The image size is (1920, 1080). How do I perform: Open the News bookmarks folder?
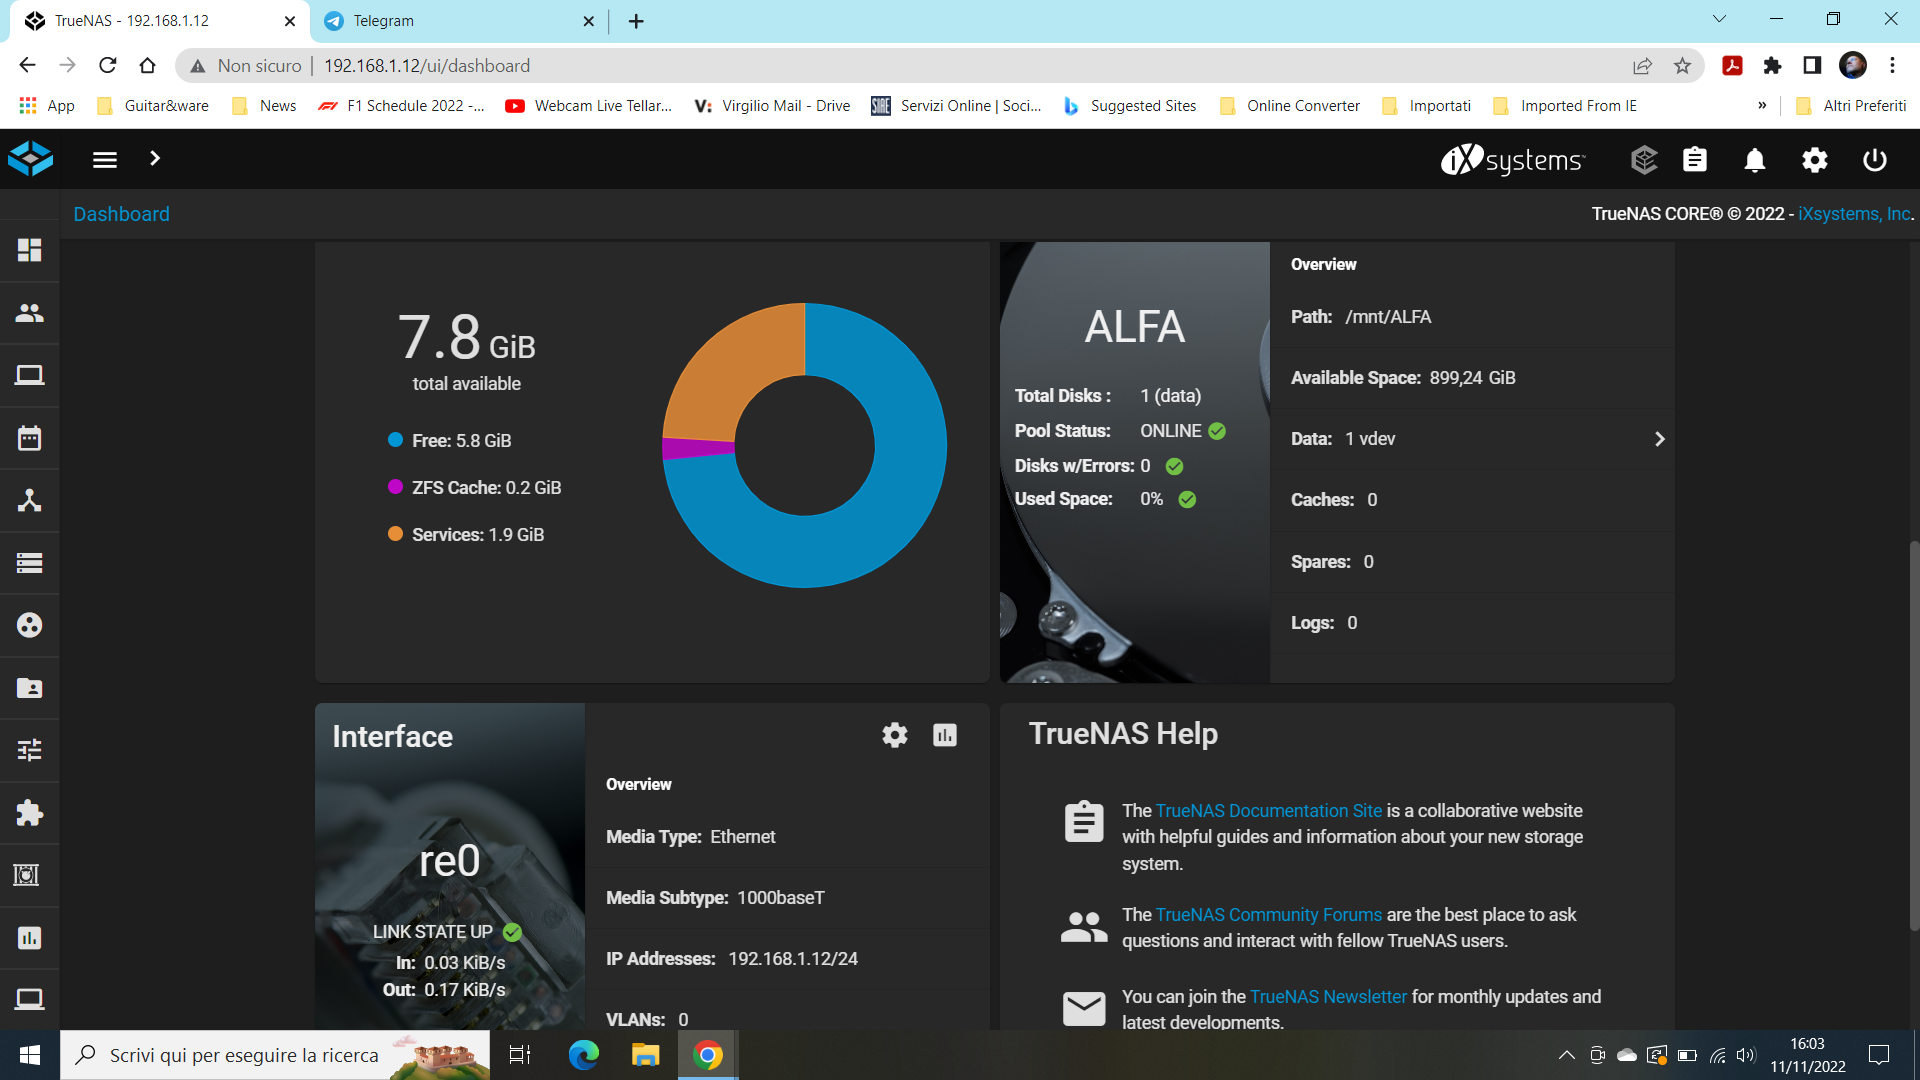(x=264, y=106)
